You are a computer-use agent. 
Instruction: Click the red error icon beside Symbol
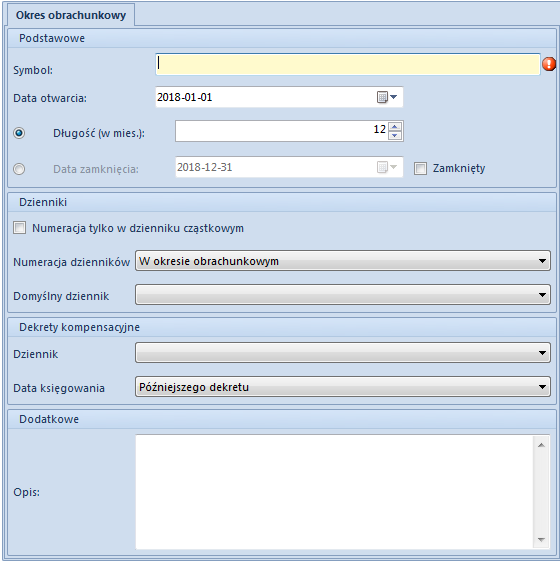549,64
